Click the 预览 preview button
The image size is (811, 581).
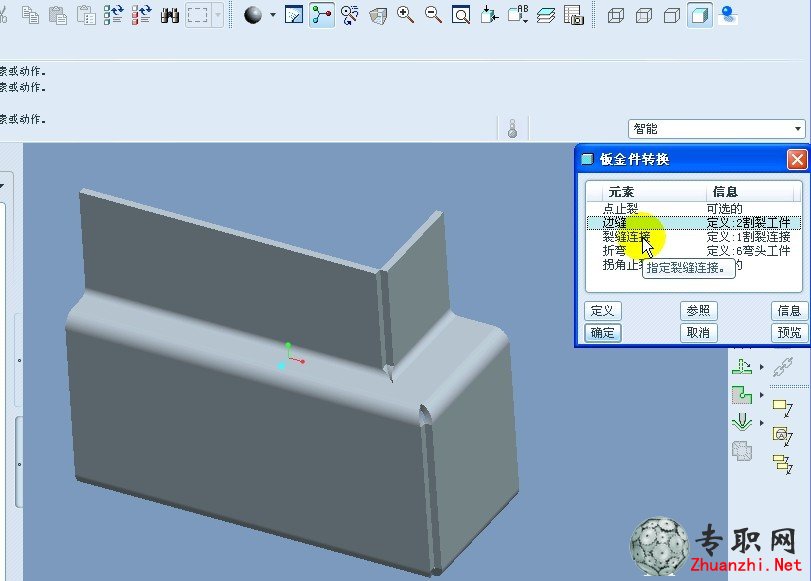pos(789,332)
